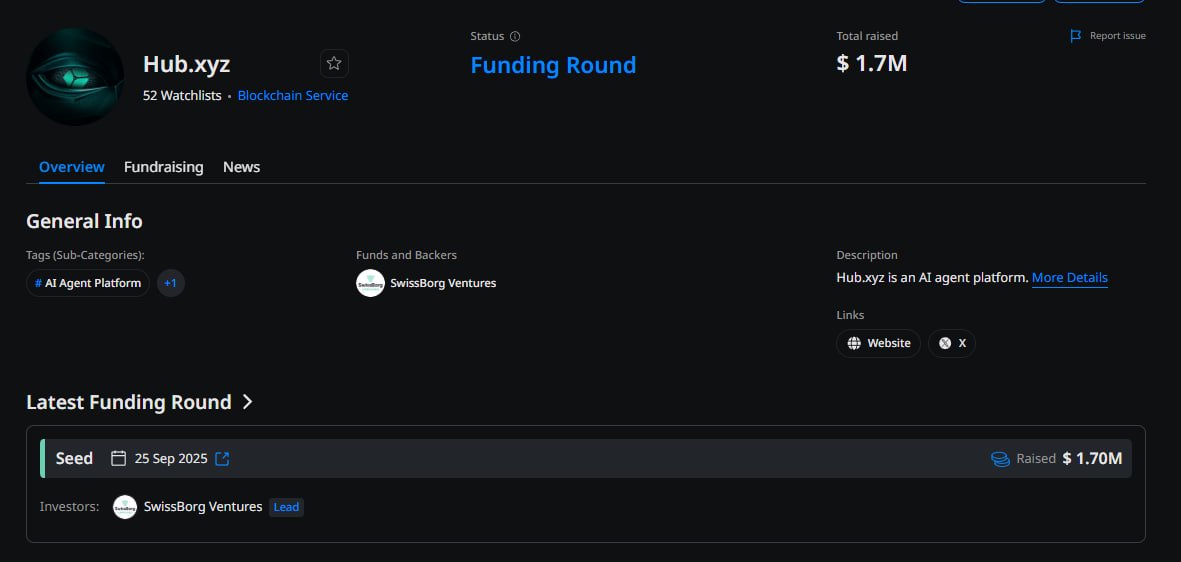Open external source link icon after date
This screenshot has width=1181, height=562.
[222, 458]
